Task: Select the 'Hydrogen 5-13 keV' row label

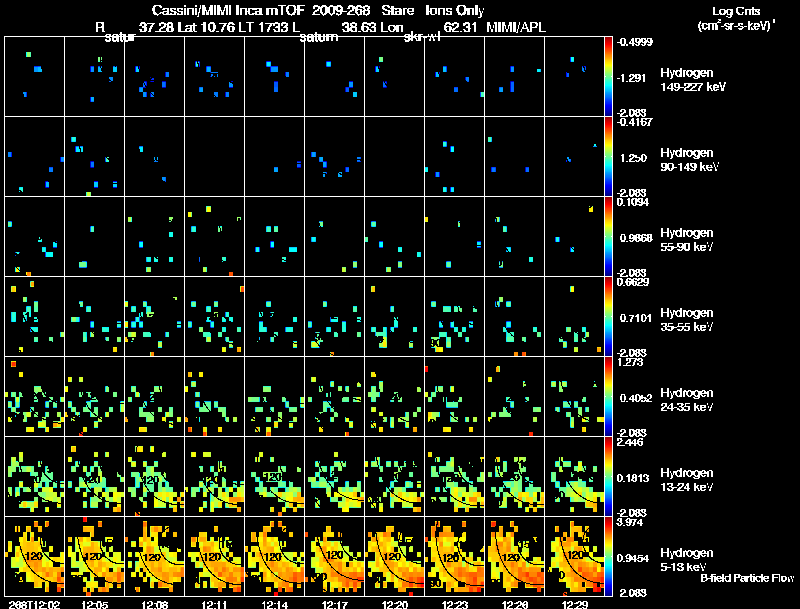Action: [x=687, y=560]
